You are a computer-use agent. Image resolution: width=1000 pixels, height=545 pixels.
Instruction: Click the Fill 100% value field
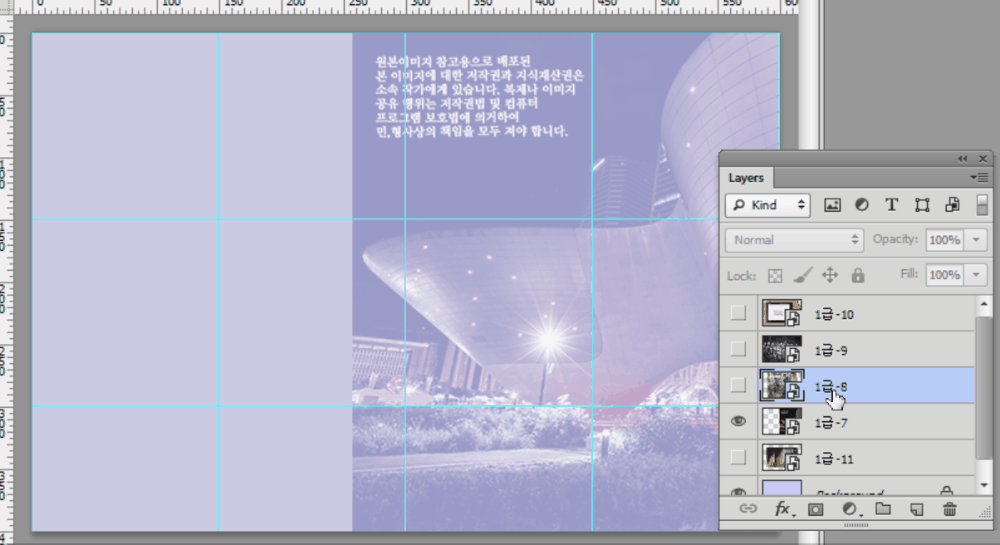pyautogui.click(x=945, y=275)
